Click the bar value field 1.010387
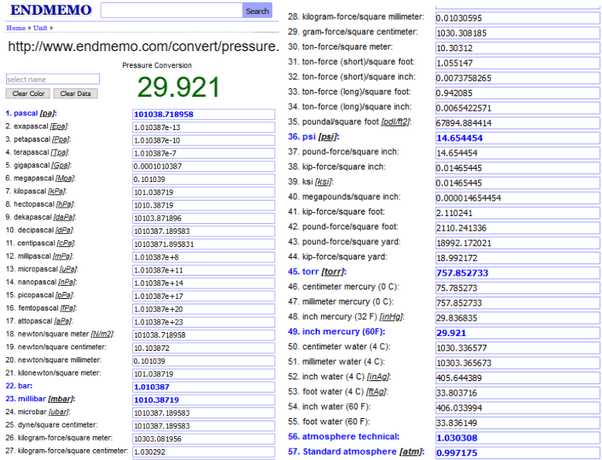 [203, 387]
